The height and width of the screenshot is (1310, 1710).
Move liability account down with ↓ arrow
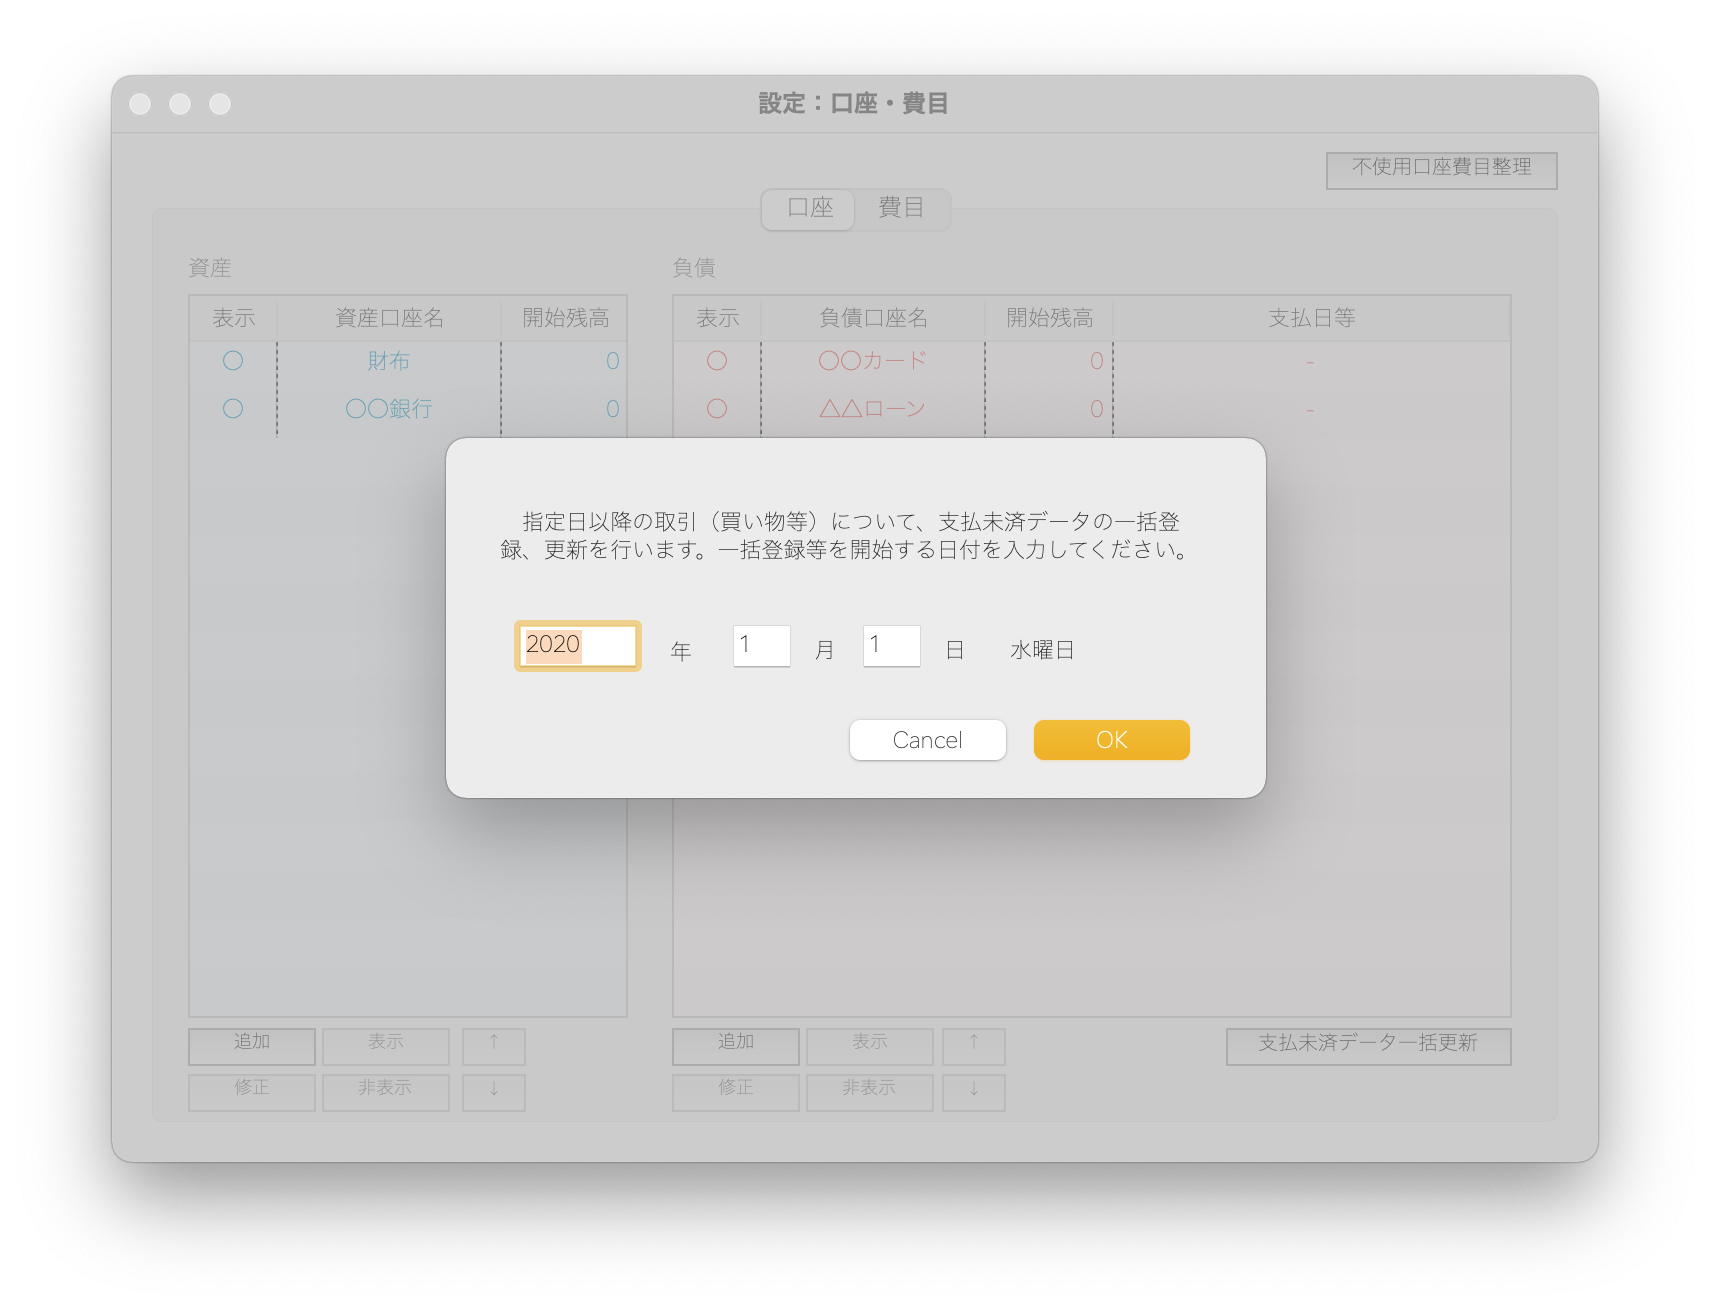coord(974,1092)
